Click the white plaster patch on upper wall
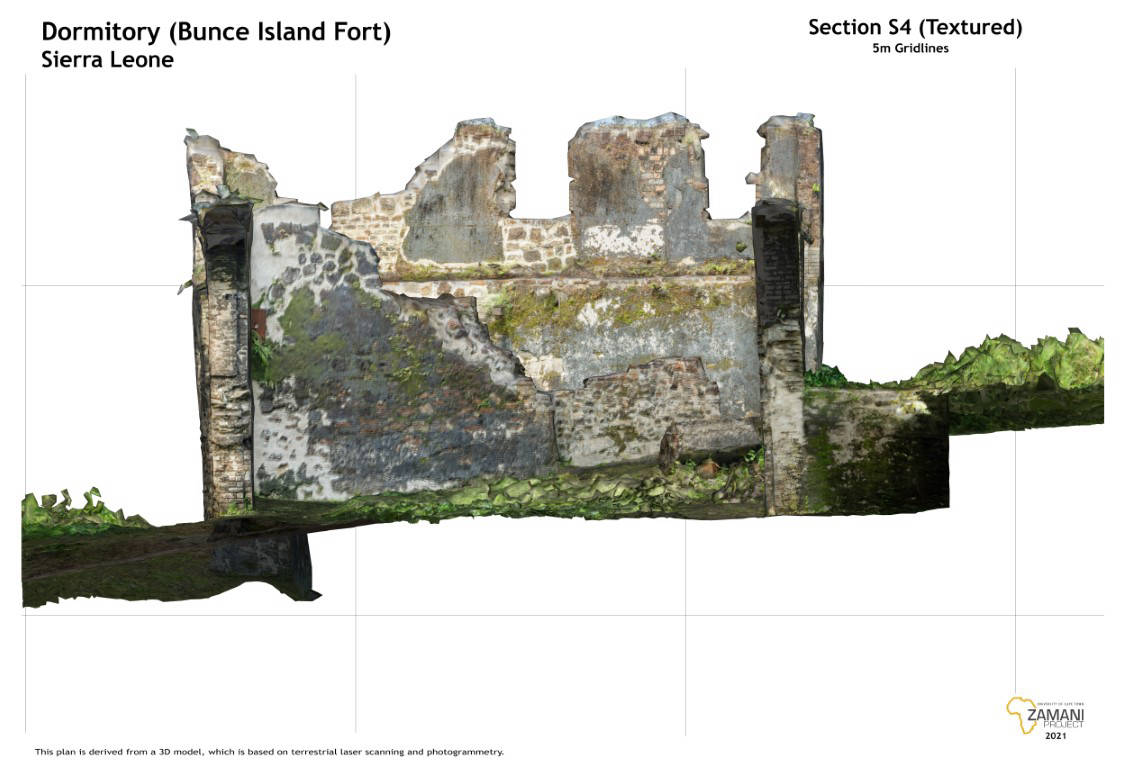This screenshot has height=768, width=1126. pyautogui.click(x=622, y=240)
